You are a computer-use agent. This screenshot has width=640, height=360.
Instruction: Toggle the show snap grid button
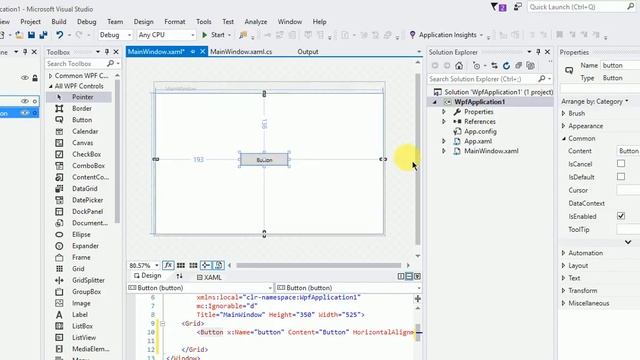tap(181, 265)
